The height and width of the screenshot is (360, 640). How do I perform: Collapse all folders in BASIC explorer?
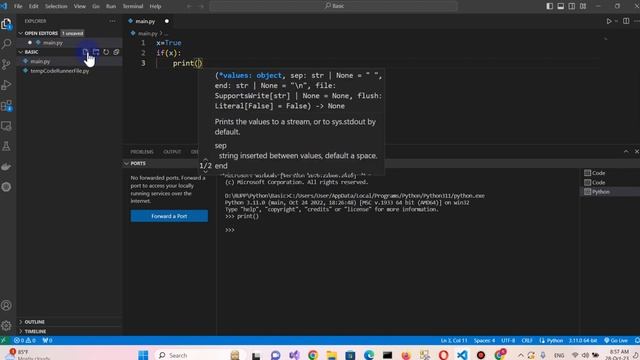click(x=116, y=52)
